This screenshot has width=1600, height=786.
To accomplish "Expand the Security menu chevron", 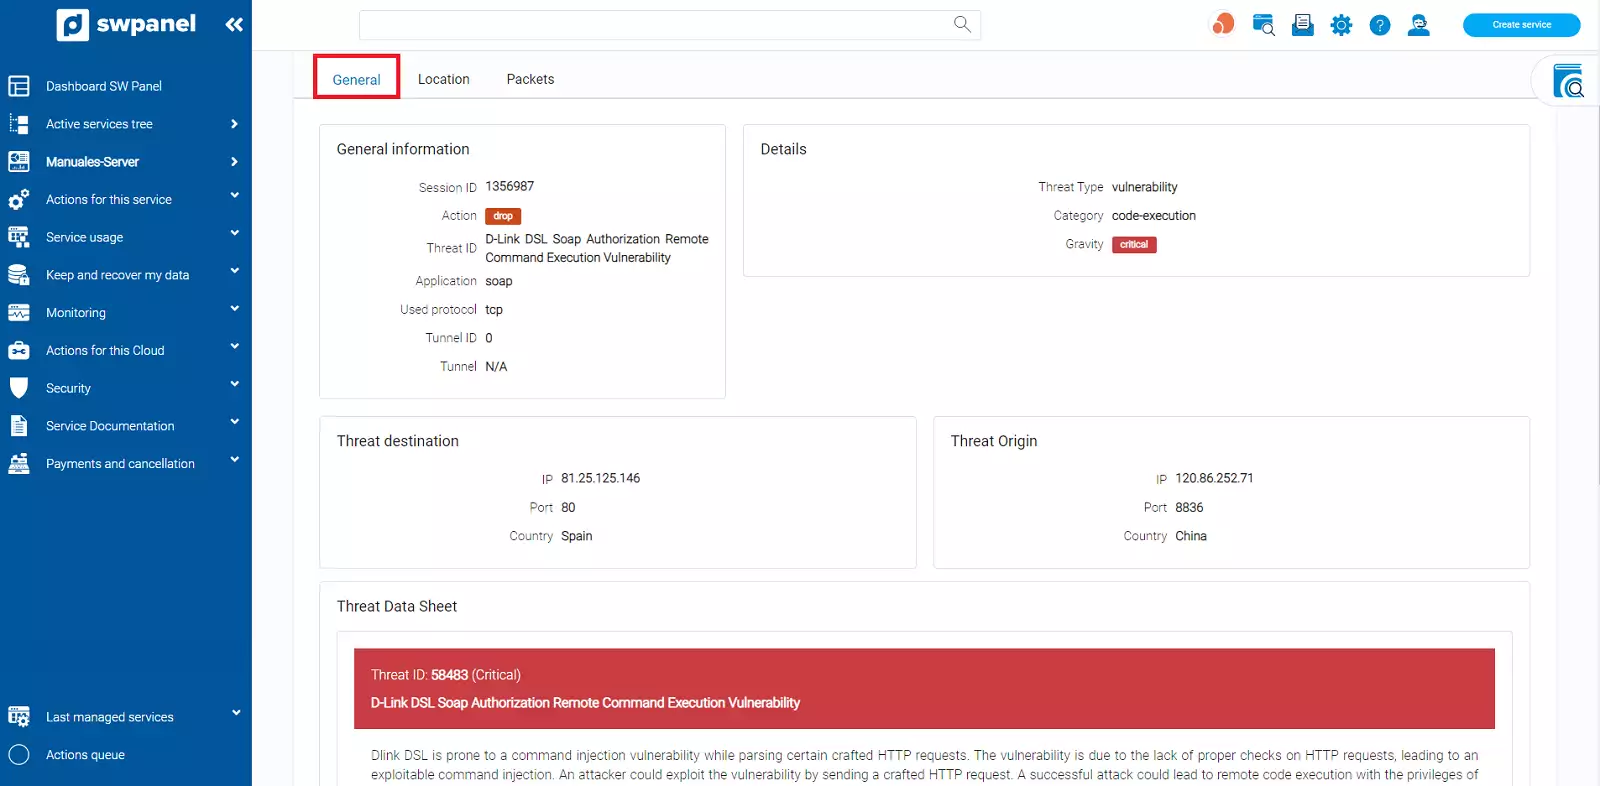I will pyautogui.click(x=234, y=385).
